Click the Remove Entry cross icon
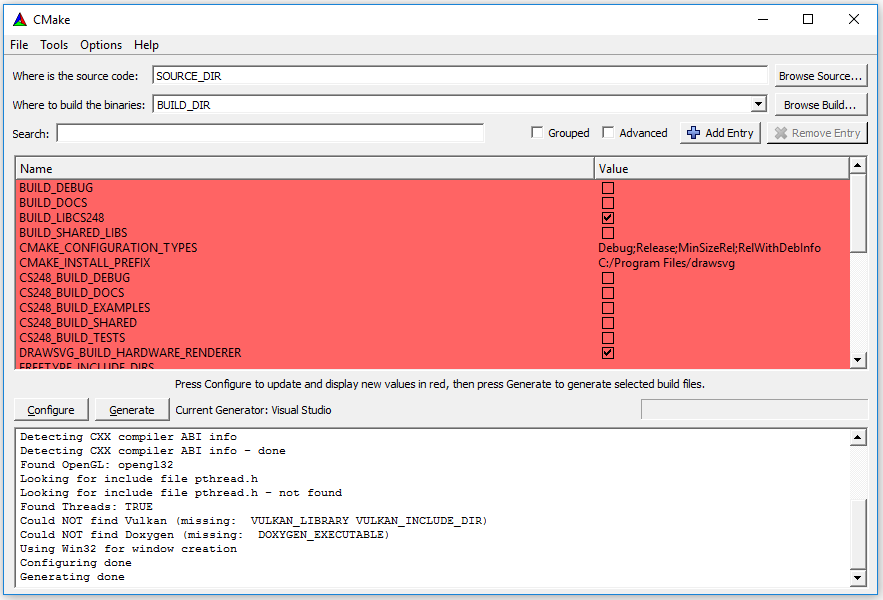This screenshot has height=600, width=883. pos(781,133)
